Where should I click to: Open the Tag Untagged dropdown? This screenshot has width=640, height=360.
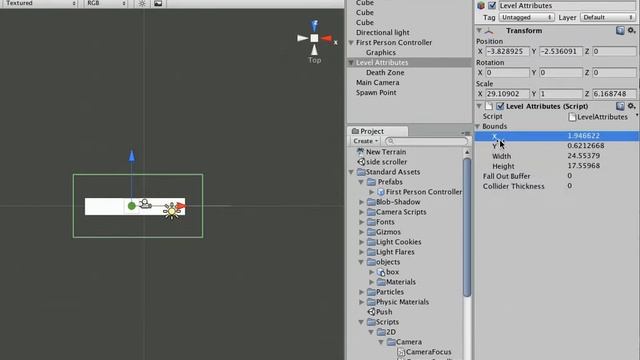point(526,18)
